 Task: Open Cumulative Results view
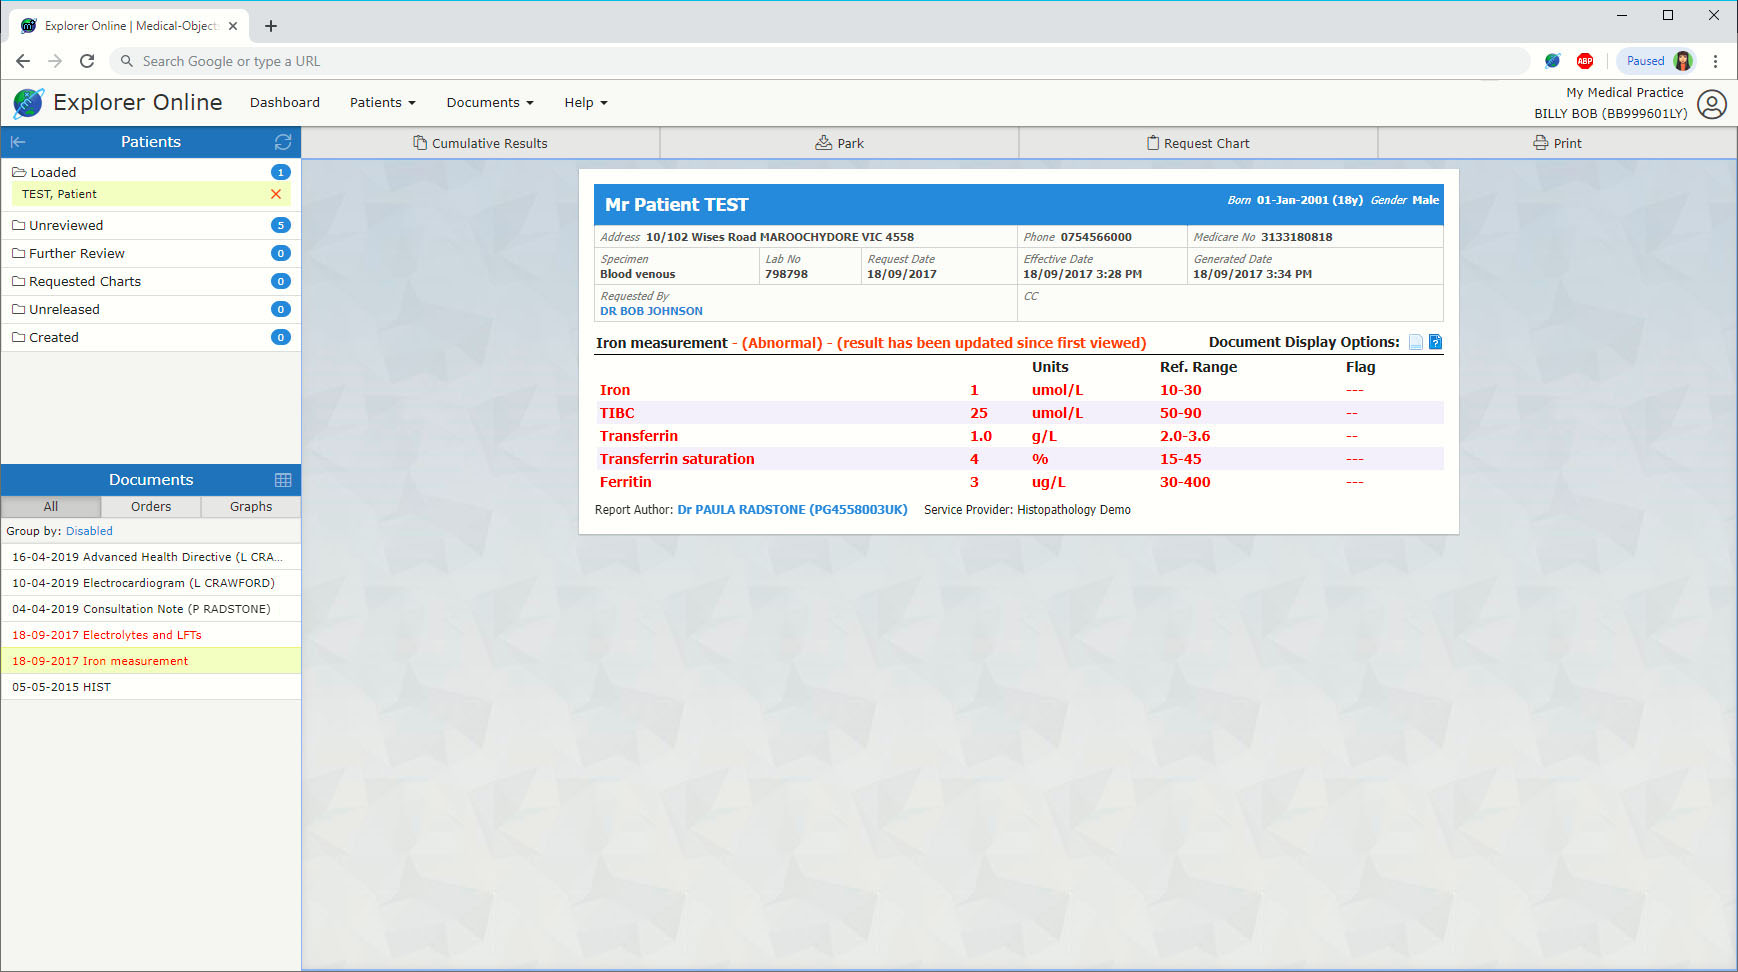(x=480, y=143)
